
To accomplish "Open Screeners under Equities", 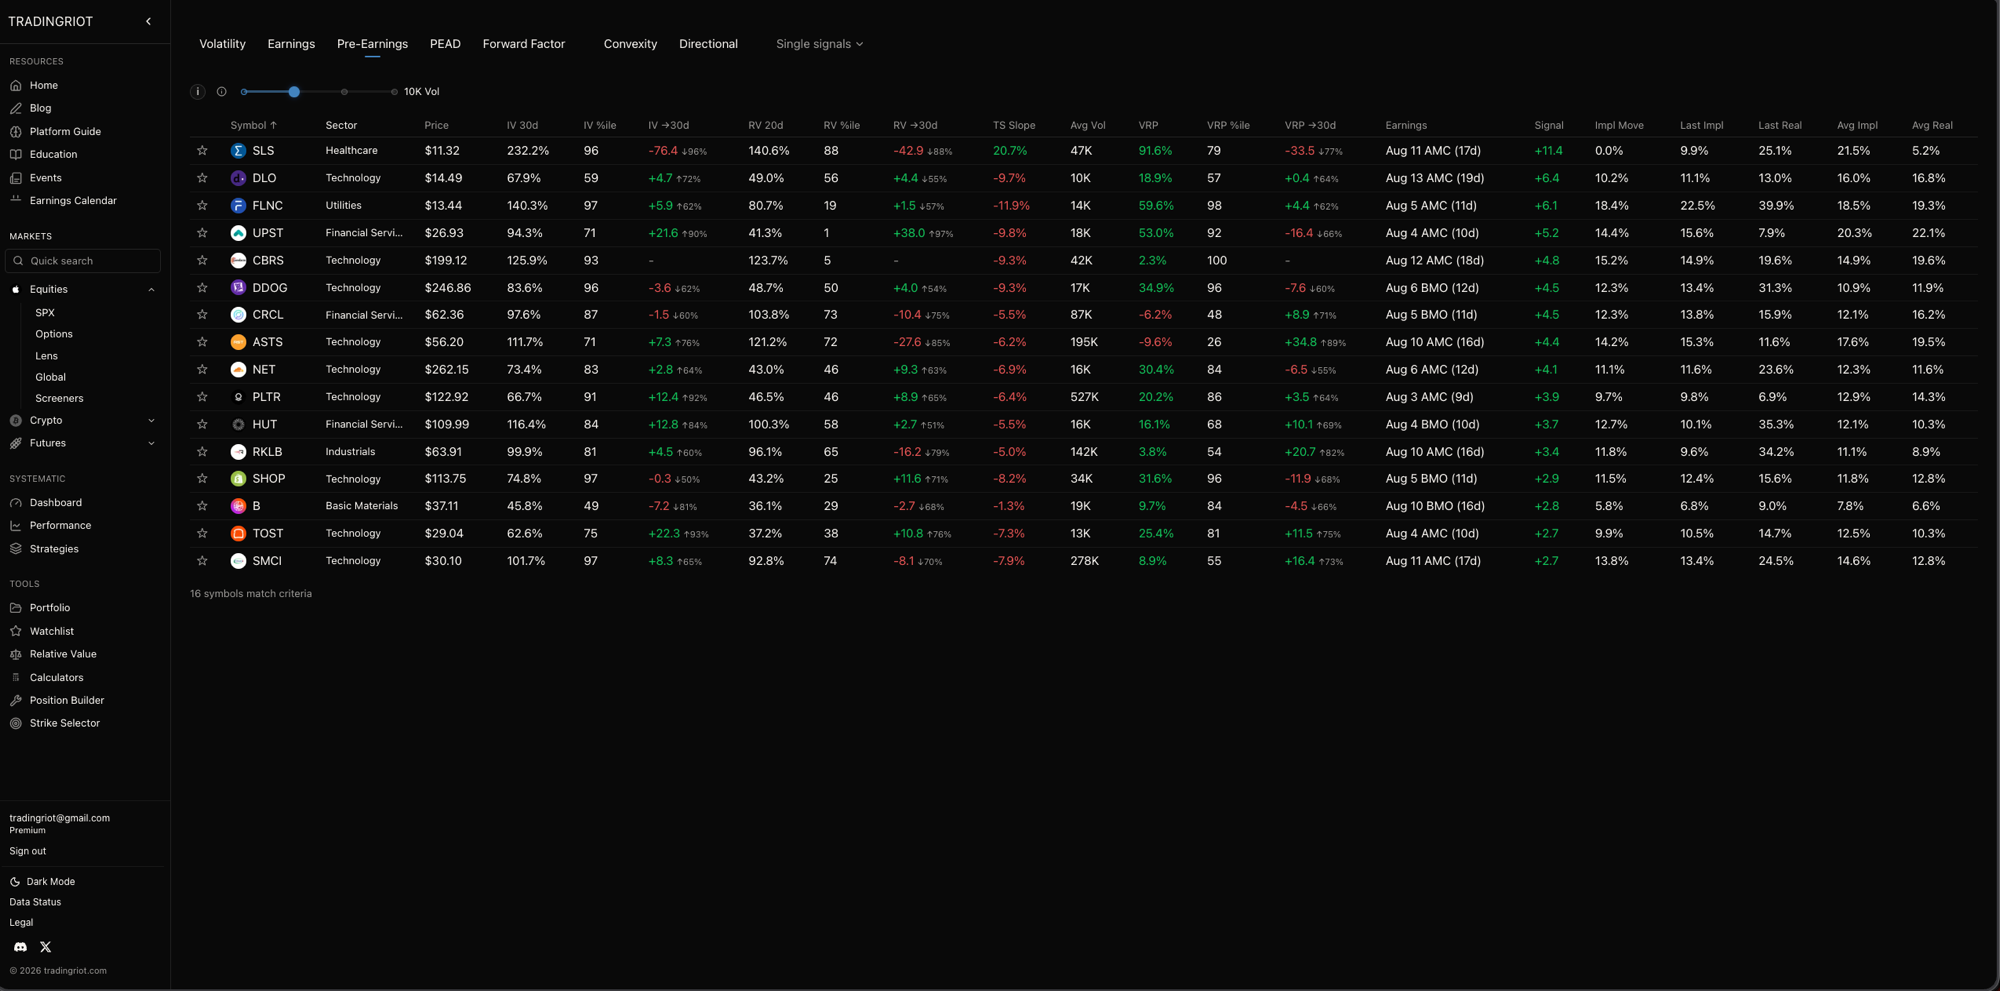I will click(x=59, y=399).
